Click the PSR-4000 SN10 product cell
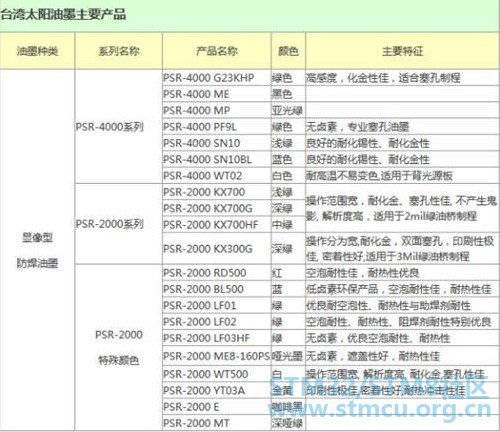 (217, 143)
